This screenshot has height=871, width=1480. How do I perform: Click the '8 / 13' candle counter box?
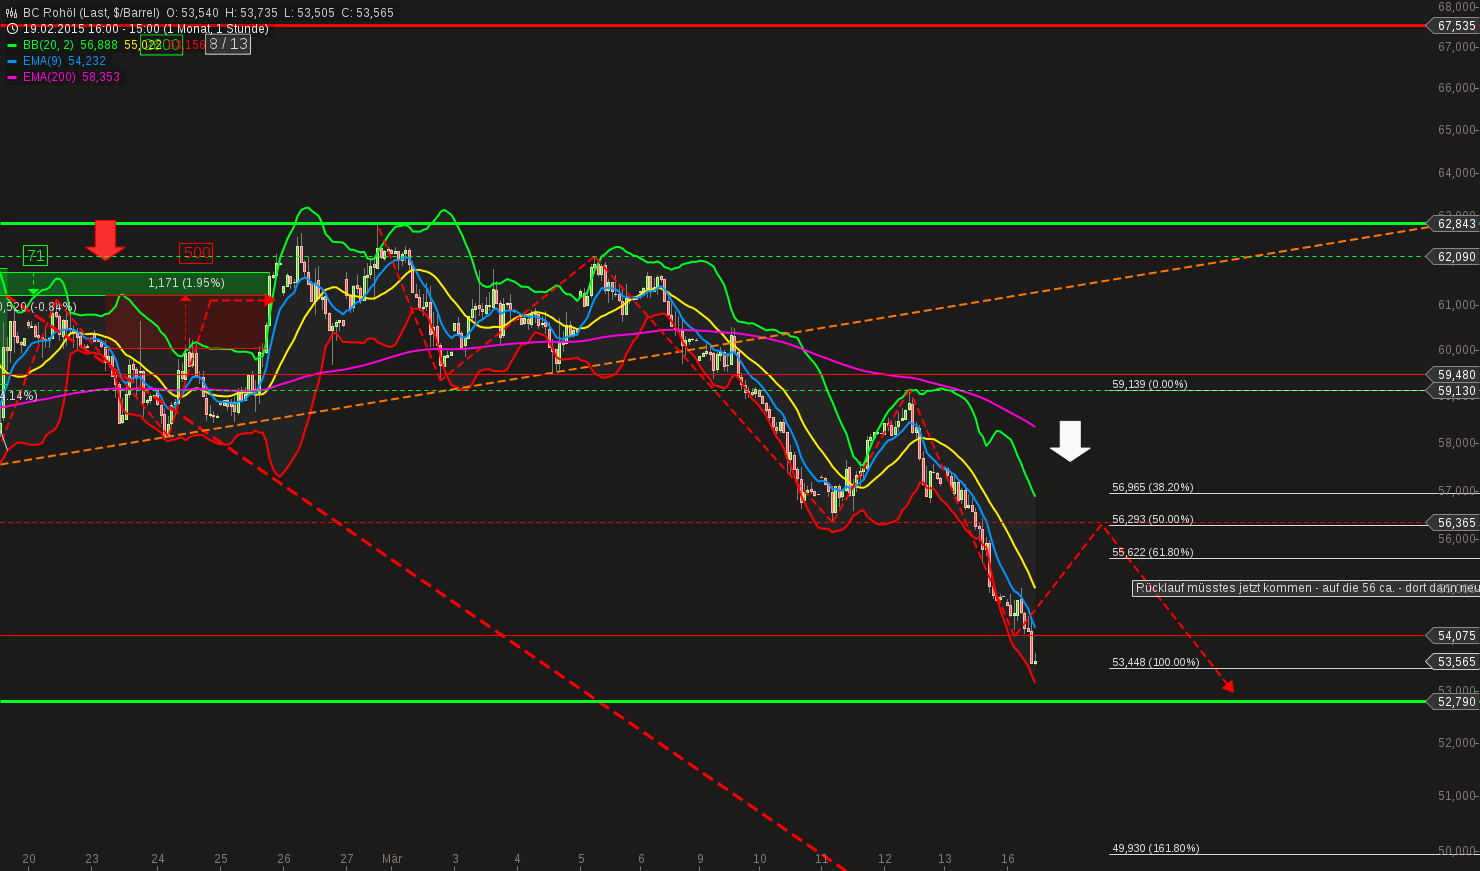(x=228, y=44)
